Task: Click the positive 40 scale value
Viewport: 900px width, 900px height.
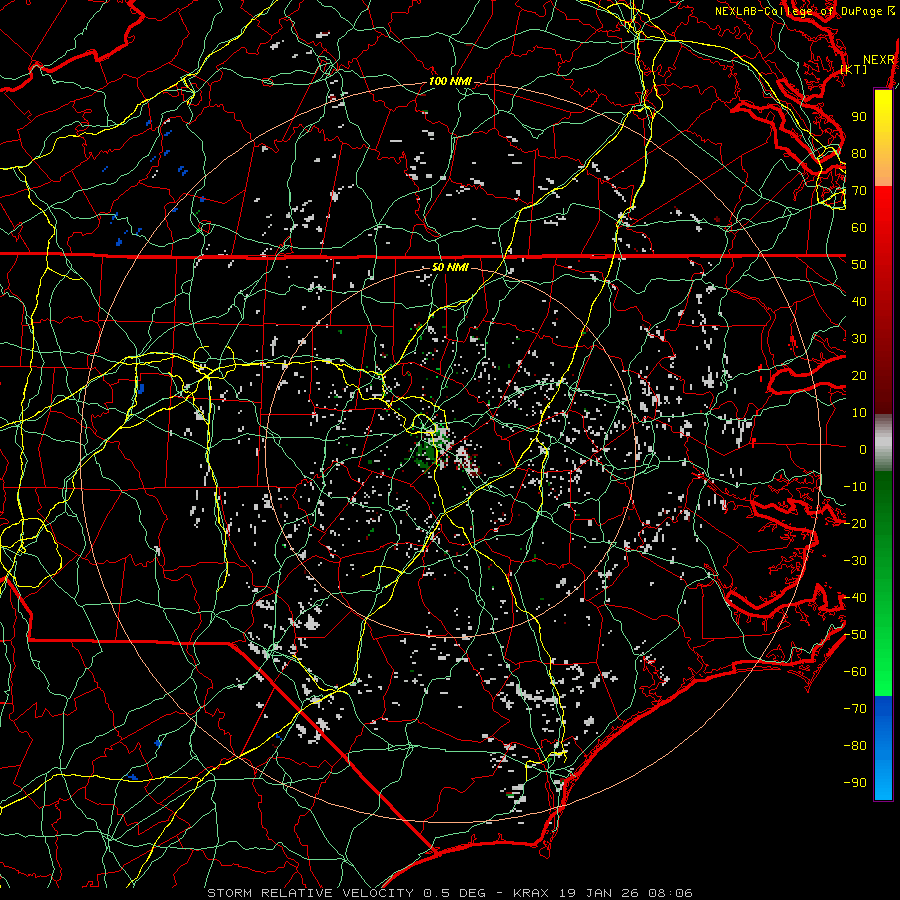Action: (x=859, y=302)
